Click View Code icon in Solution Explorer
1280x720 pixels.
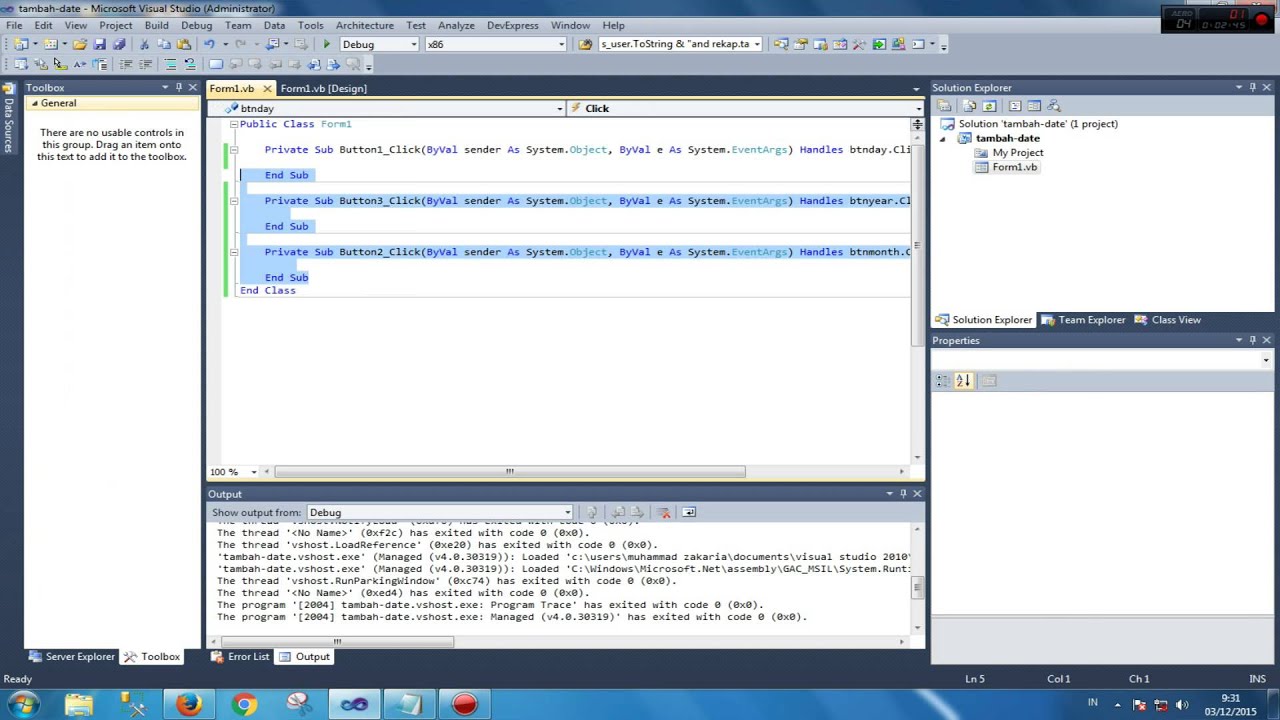(1014, 105)
